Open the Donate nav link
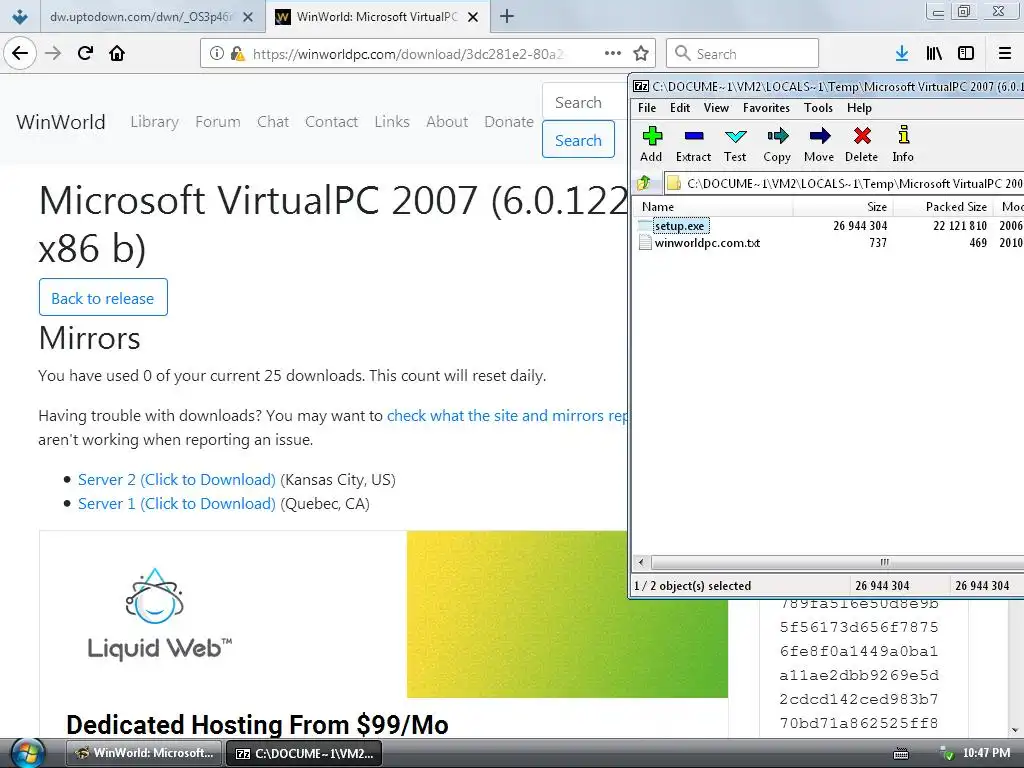The image size is (1024, 768). (x=509, y=121)
